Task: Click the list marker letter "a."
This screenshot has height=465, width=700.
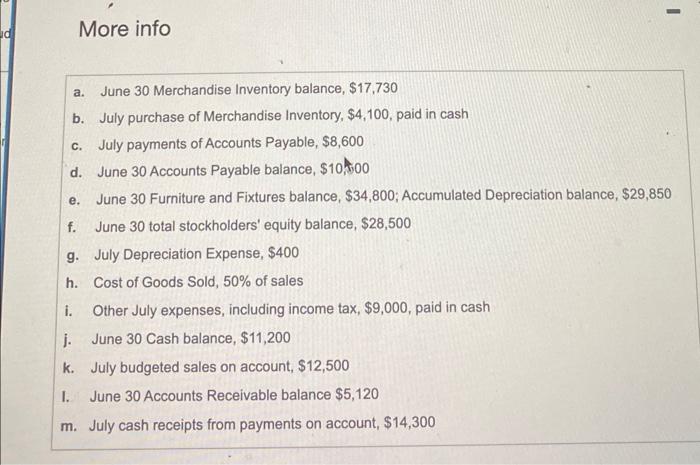Action: [x=78, y=89]
